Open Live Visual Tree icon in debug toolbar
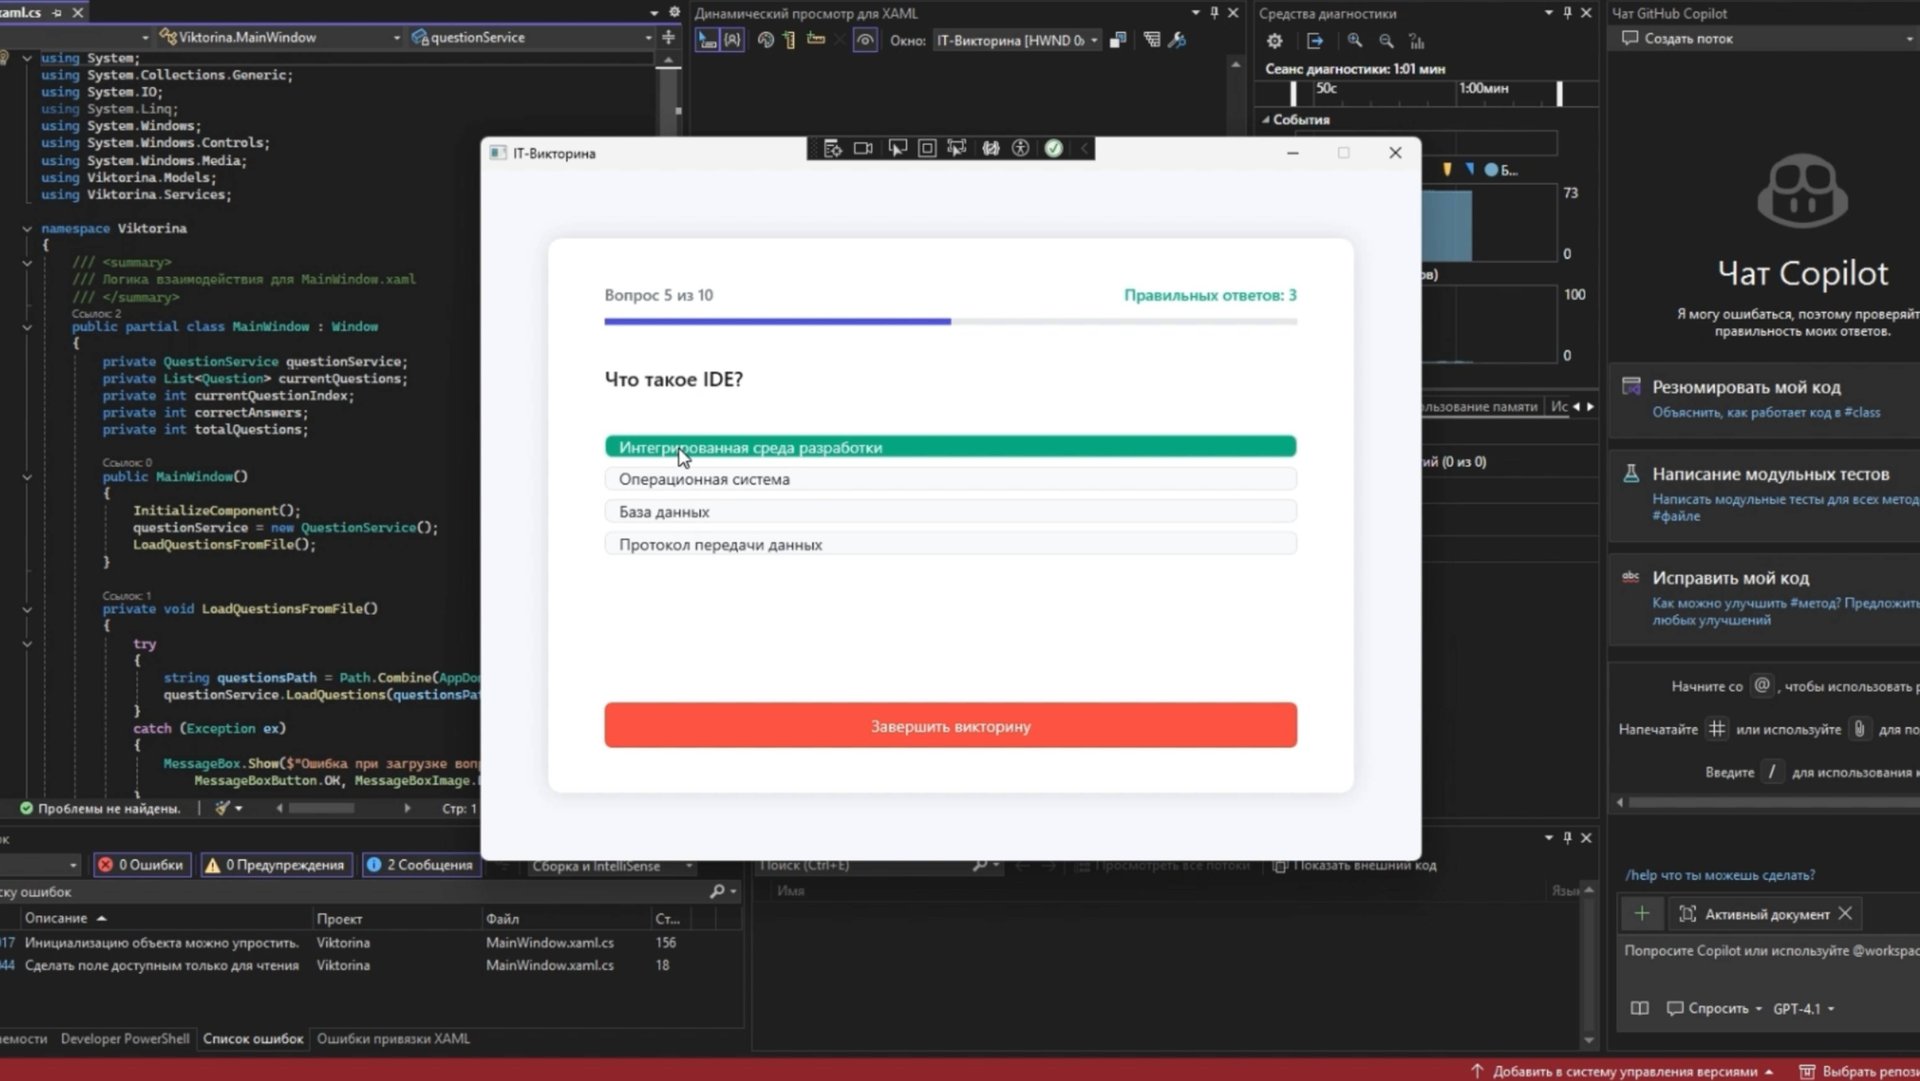Image resolution: width=1920 pixels, height=1081 pixels. [832, 149]
